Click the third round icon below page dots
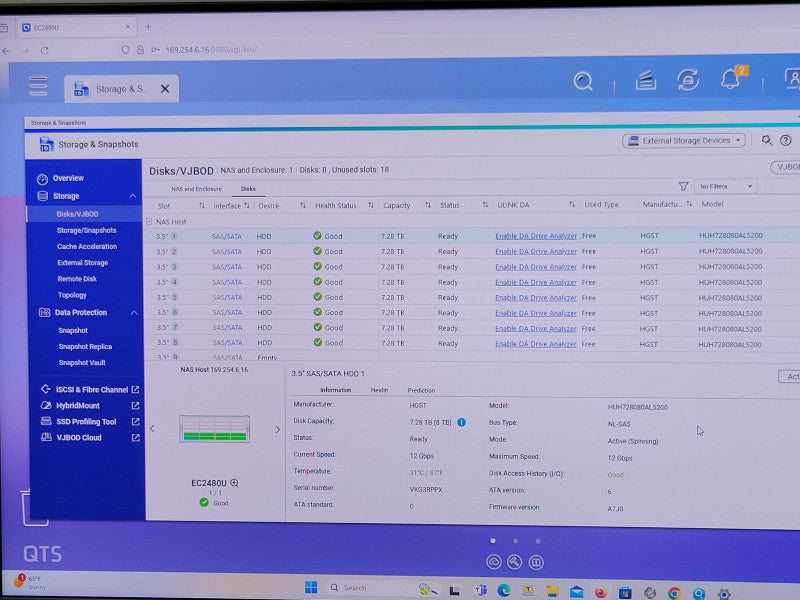Image resolution: width=800 pixels, height=600 pixels. 536,563
